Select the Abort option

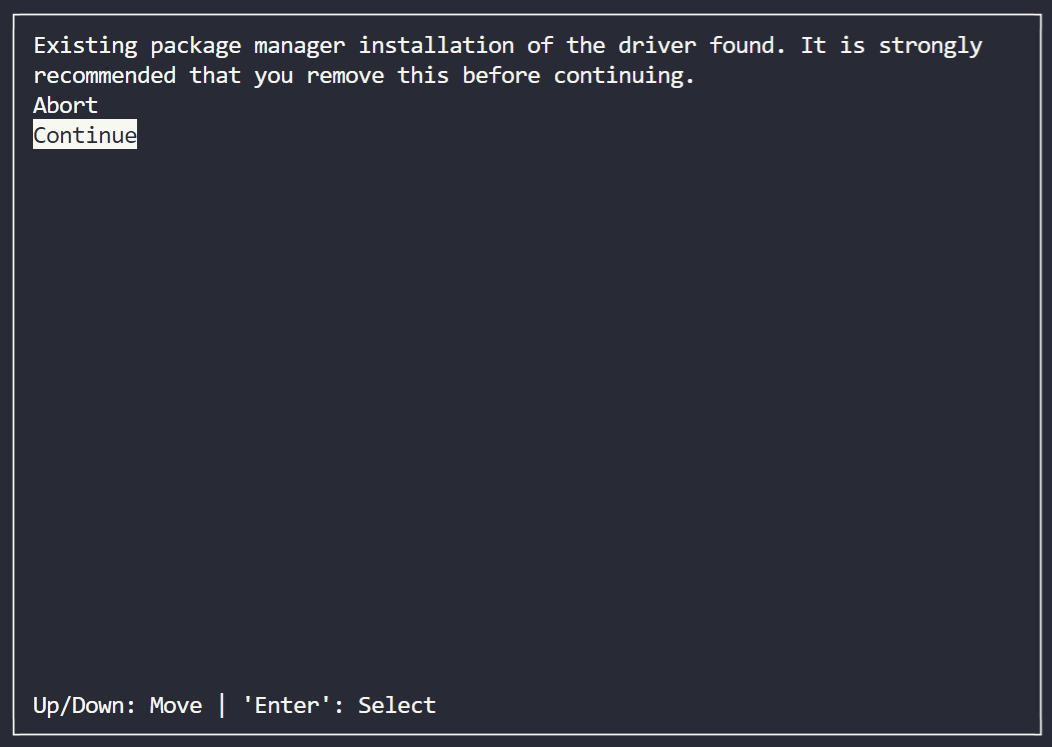[x=65, y=105]
